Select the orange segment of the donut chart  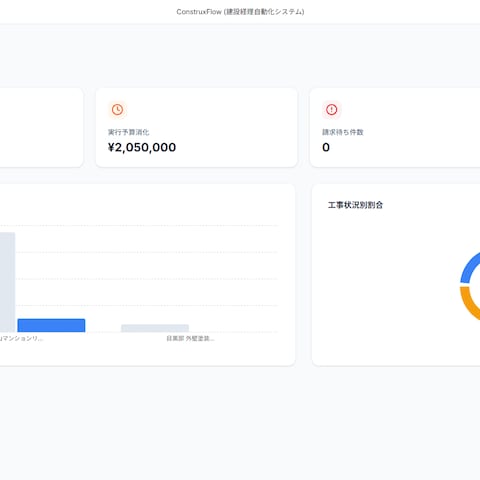[470, 303]
